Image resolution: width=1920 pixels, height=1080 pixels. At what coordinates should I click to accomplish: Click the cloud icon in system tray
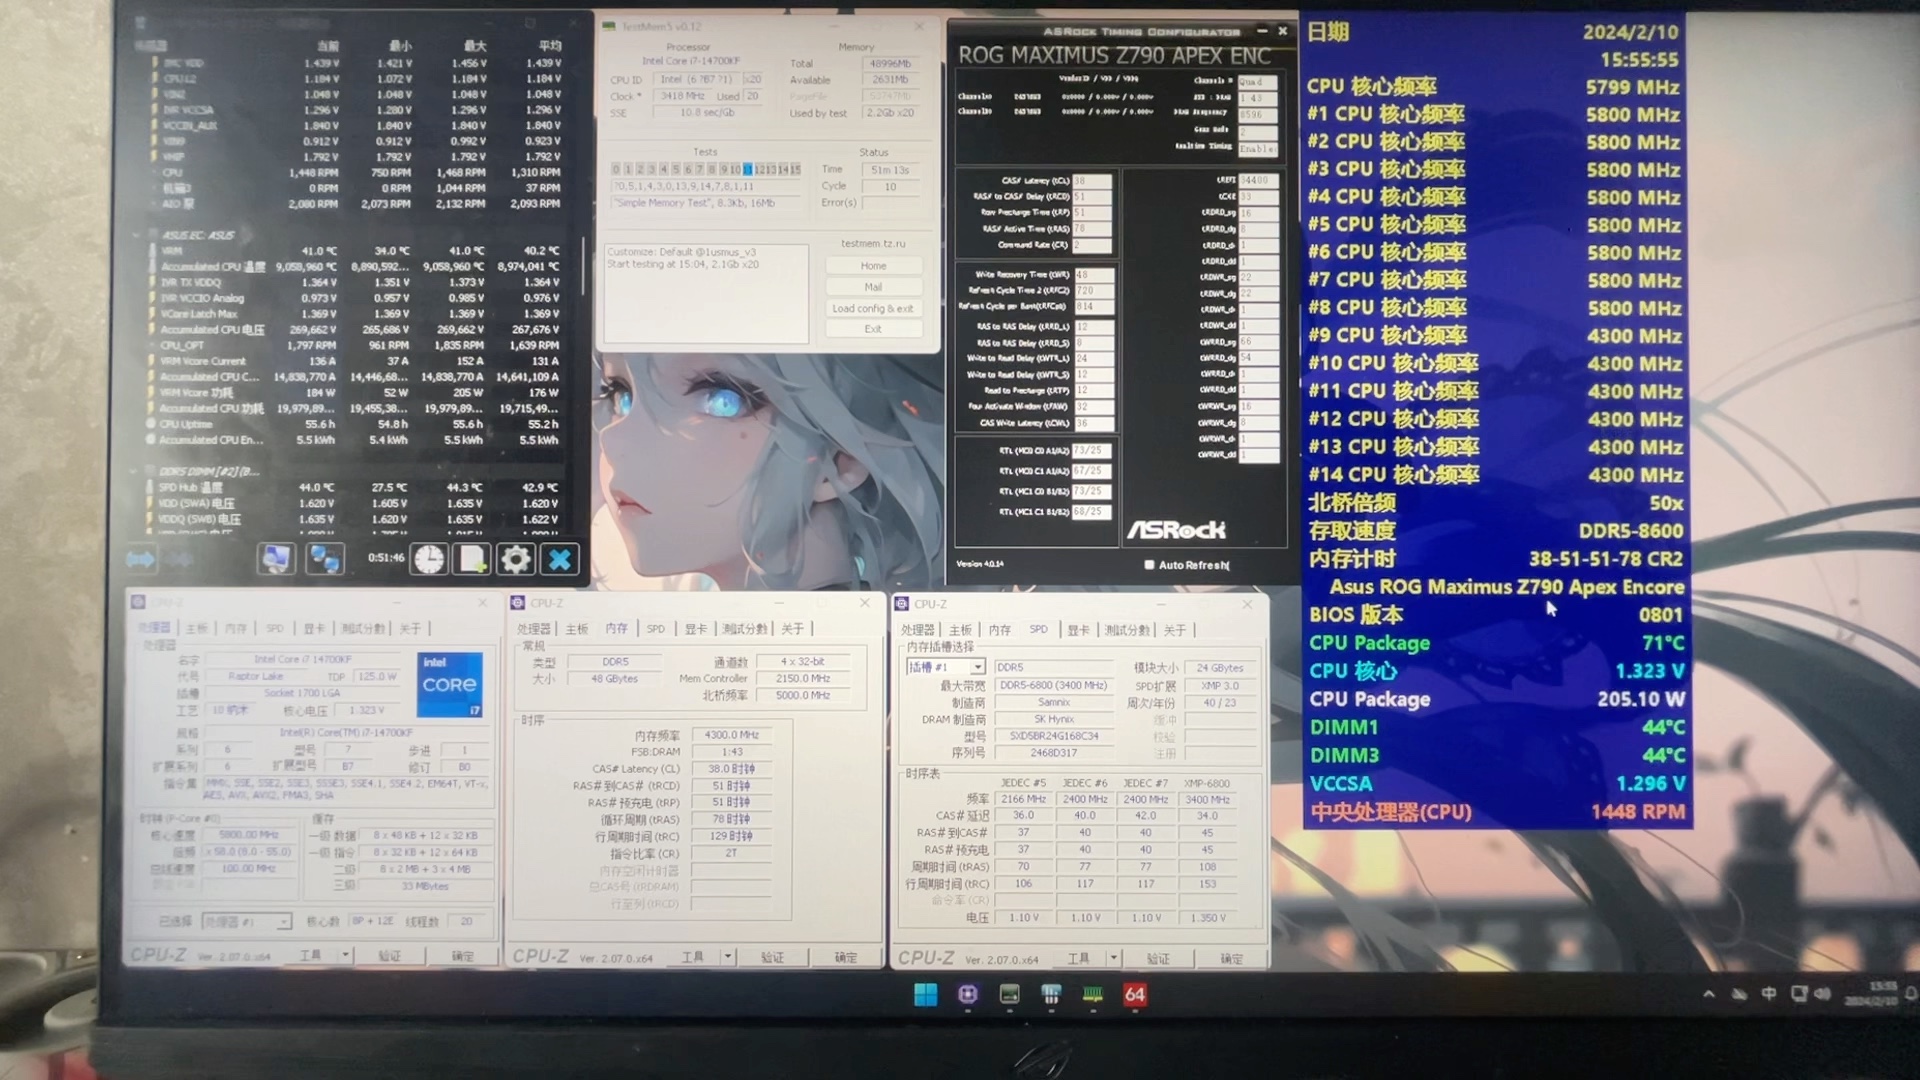pos(1740,994)
